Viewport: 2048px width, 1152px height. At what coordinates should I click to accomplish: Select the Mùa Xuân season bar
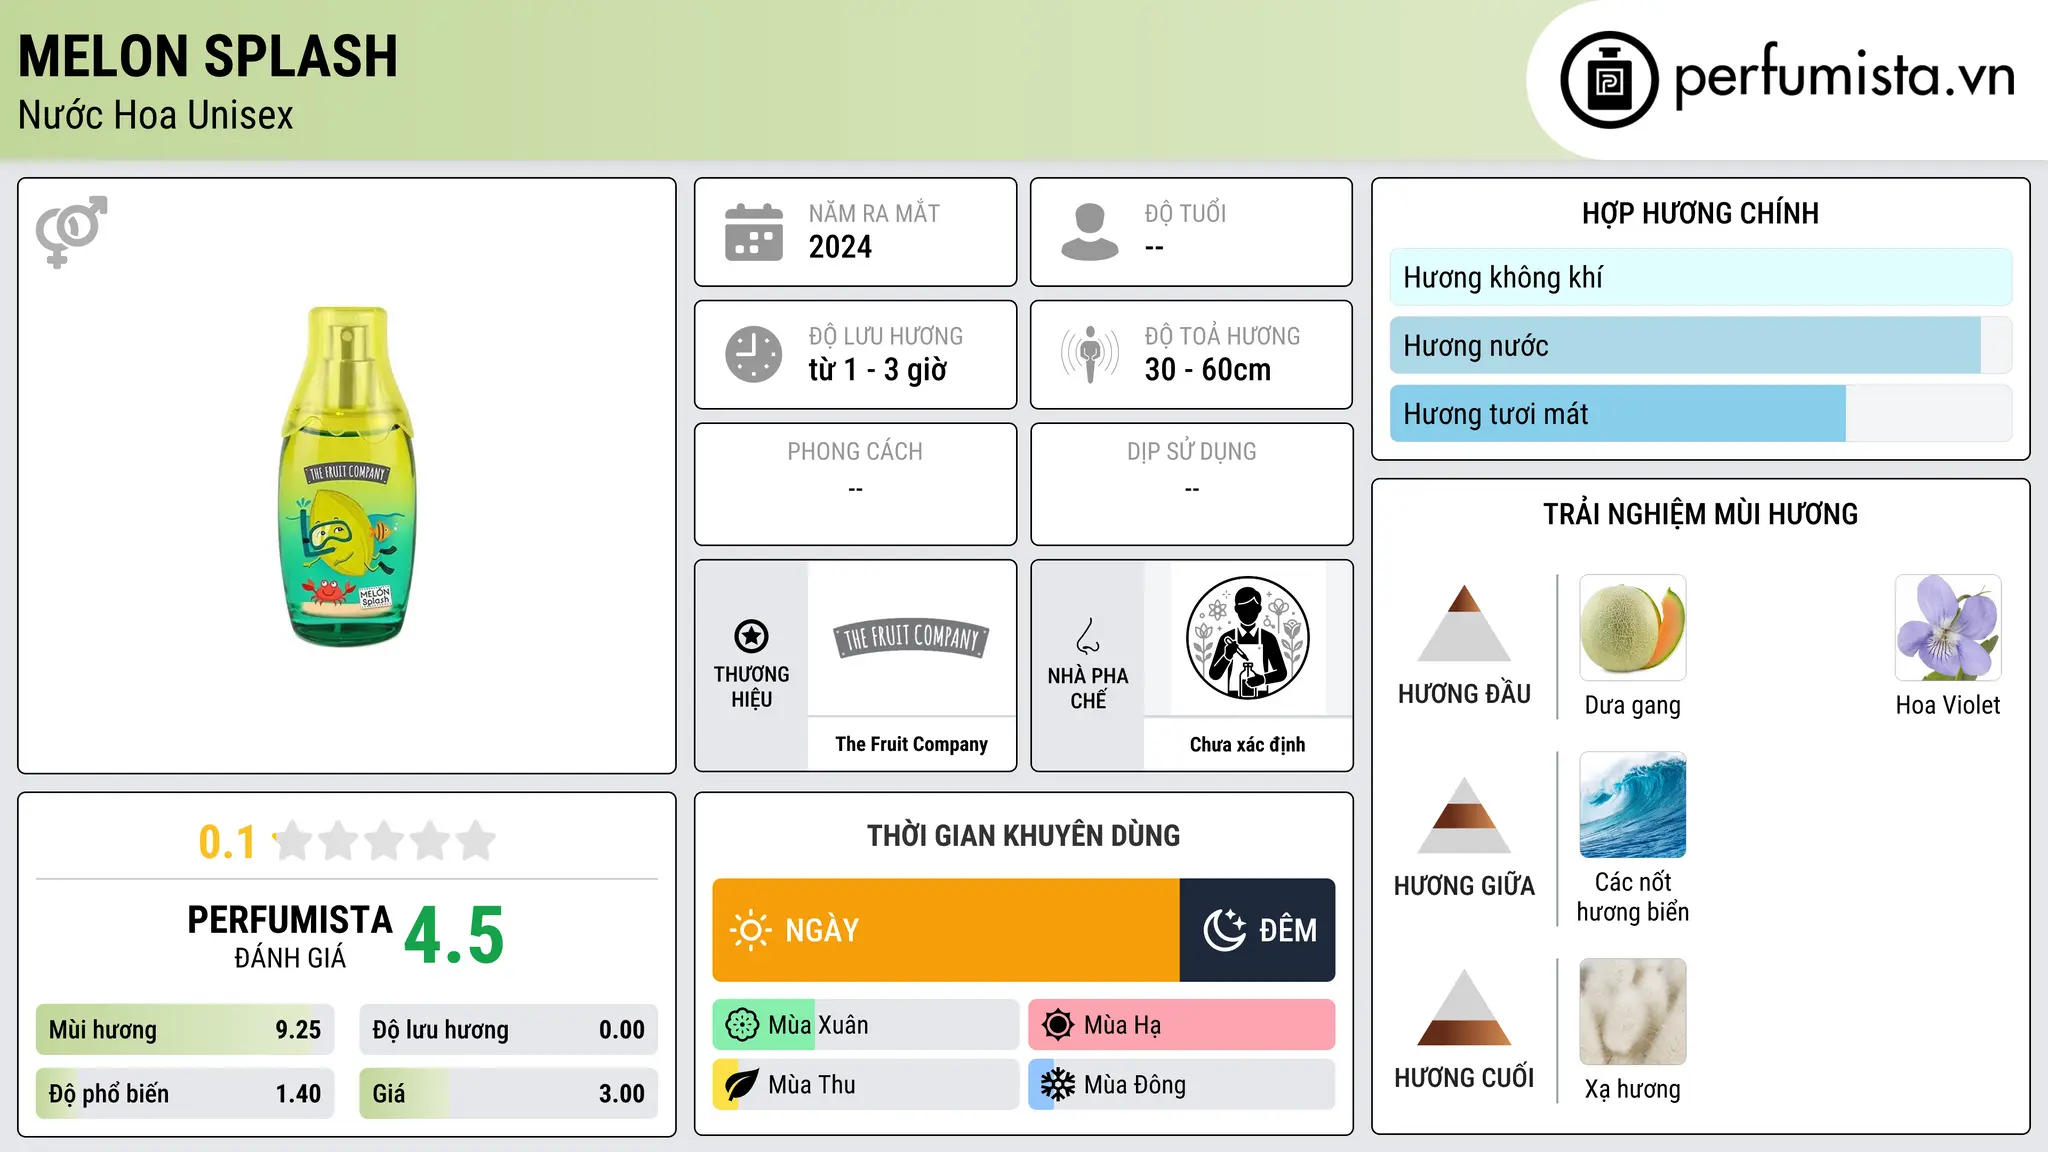(866, 1025)
